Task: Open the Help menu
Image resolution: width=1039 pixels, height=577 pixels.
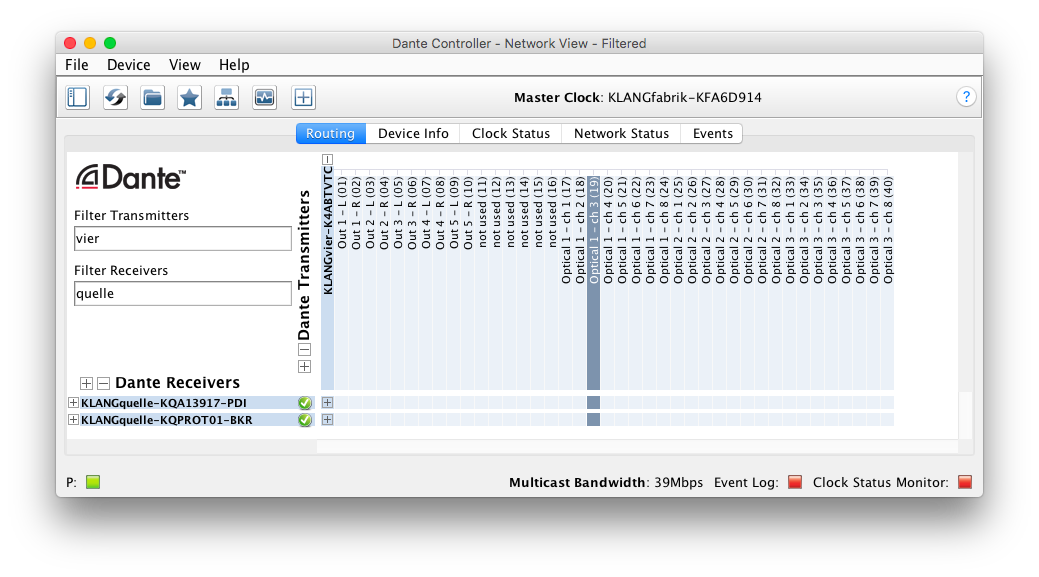Action: coord(234,65)
